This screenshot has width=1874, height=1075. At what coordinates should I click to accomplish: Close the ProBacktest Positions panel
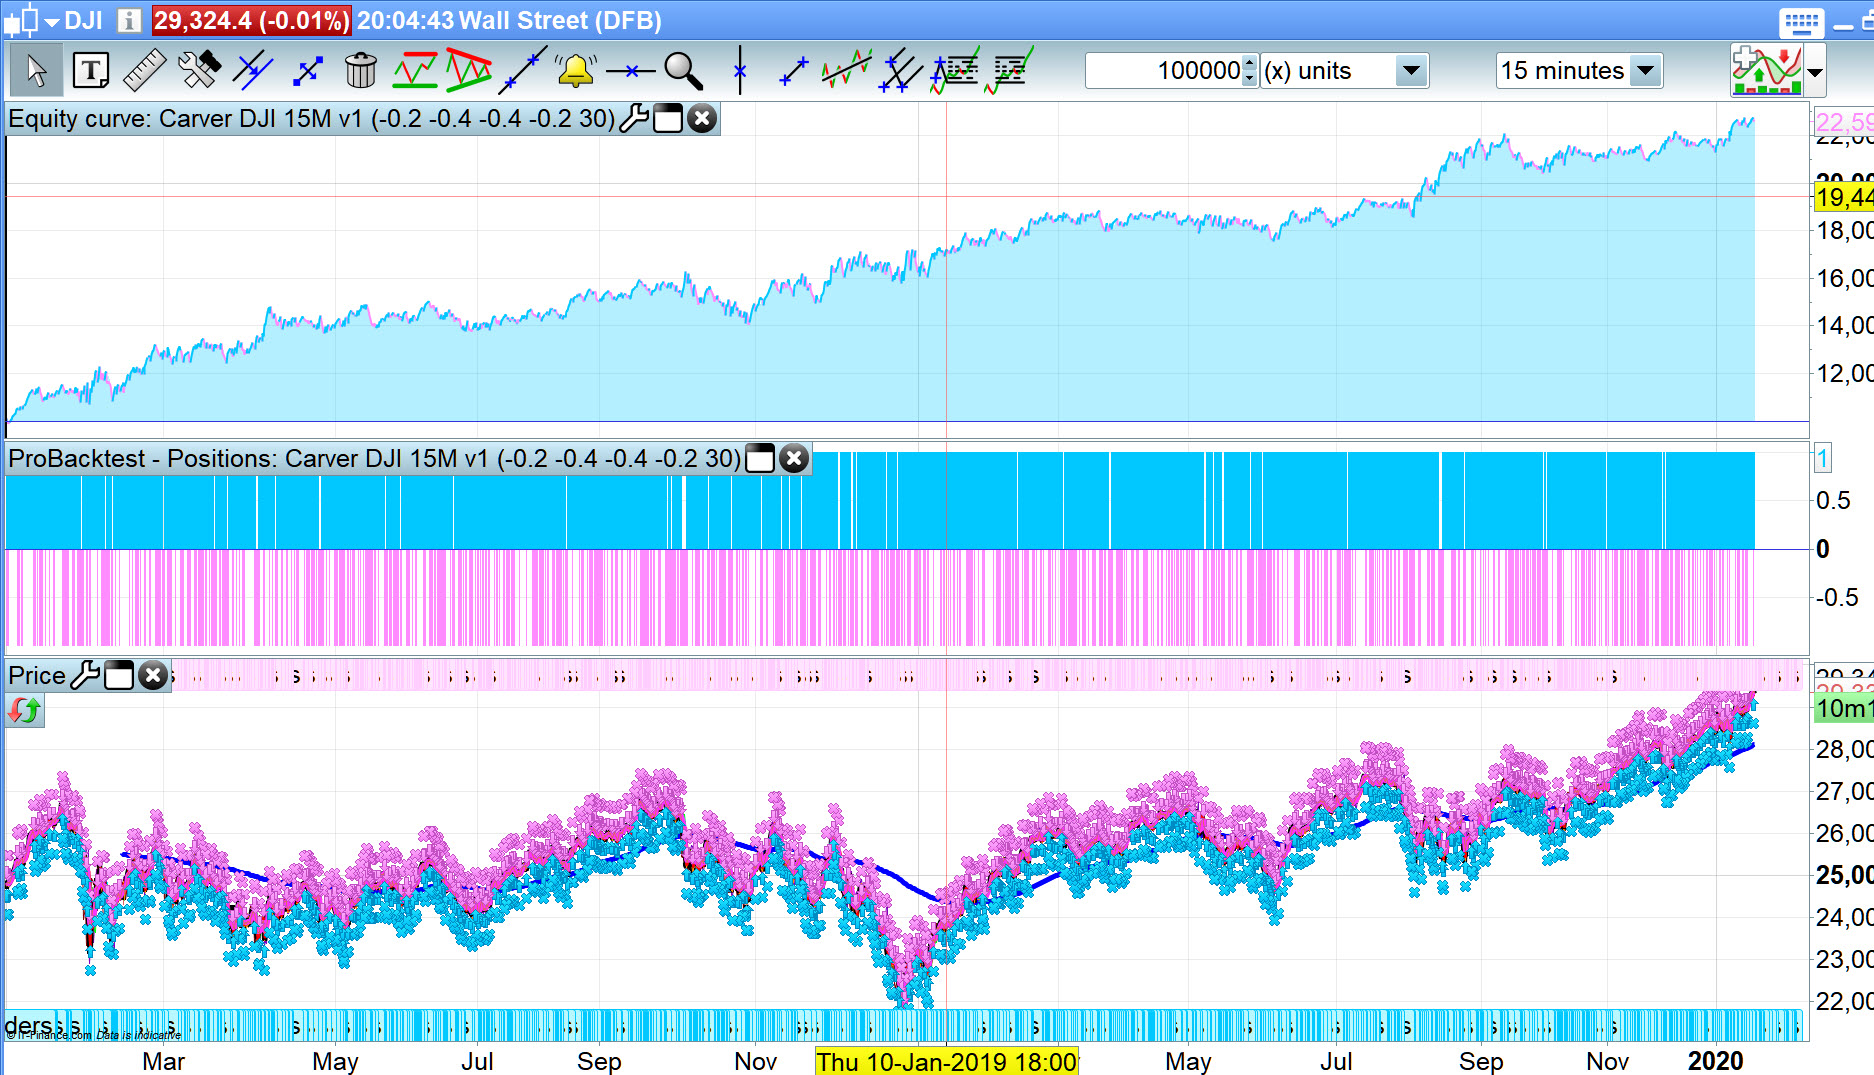click(x=794, y=458)
